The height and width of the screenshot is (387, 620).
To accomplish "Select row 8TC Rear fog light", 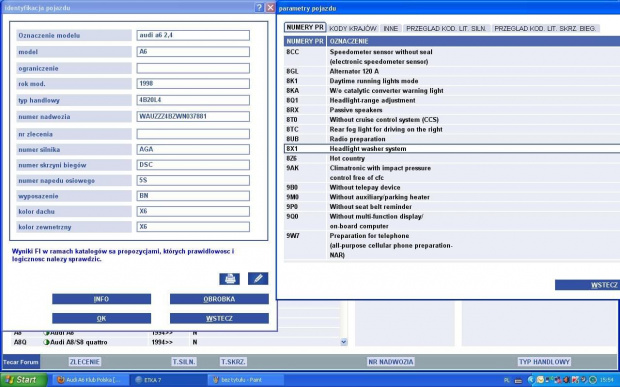I will click(452, 129).
